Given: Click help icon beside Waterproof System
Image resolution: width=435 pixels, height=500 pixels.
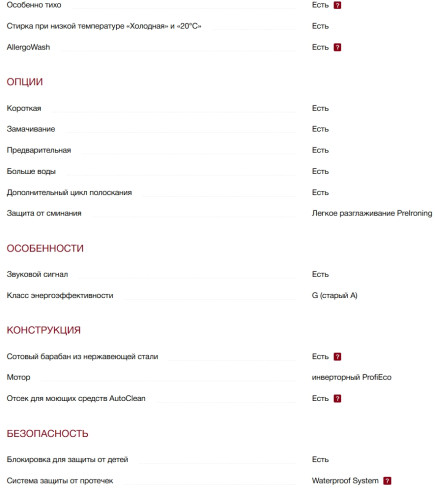Looking at the screenshot, I should click(387, 481).
